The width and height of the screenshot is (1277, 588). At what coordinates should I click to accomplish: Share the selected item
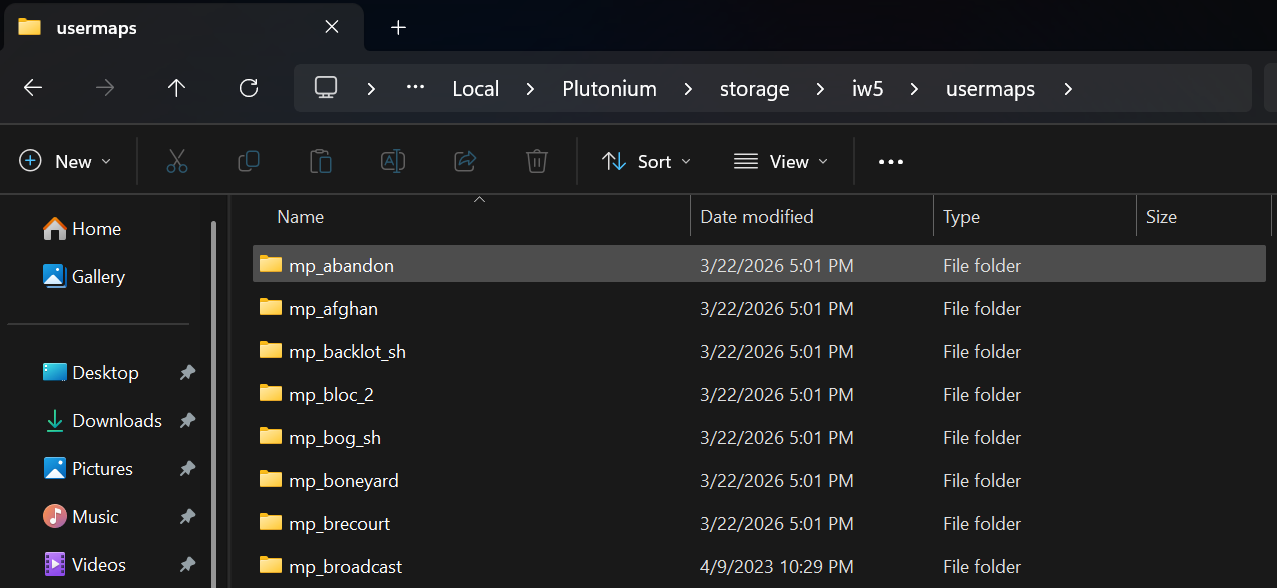click(465, 161)
